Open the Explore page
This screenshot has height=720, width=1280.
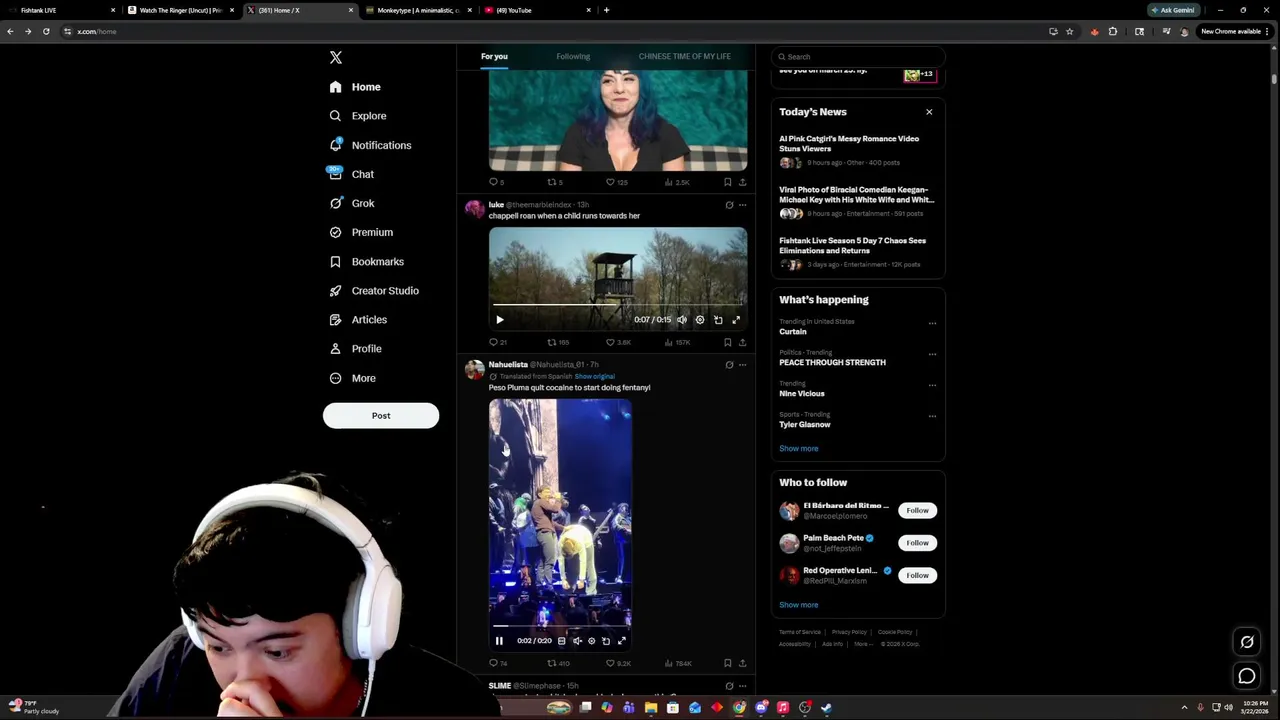[357, 116]
